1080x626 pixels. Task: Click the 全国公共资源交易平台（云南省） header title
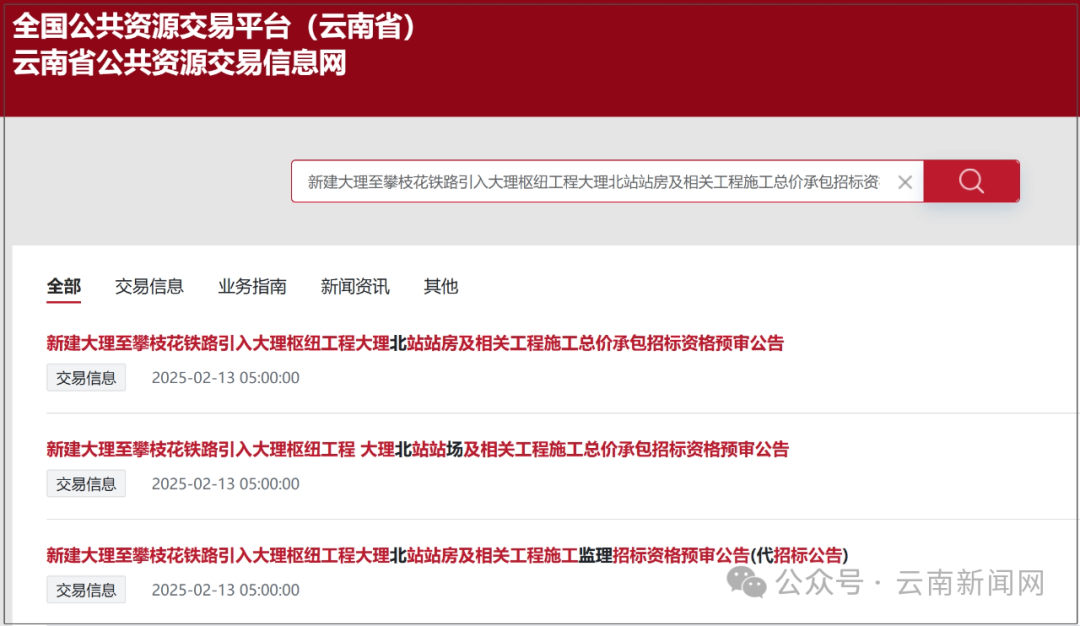coord(214,26)
